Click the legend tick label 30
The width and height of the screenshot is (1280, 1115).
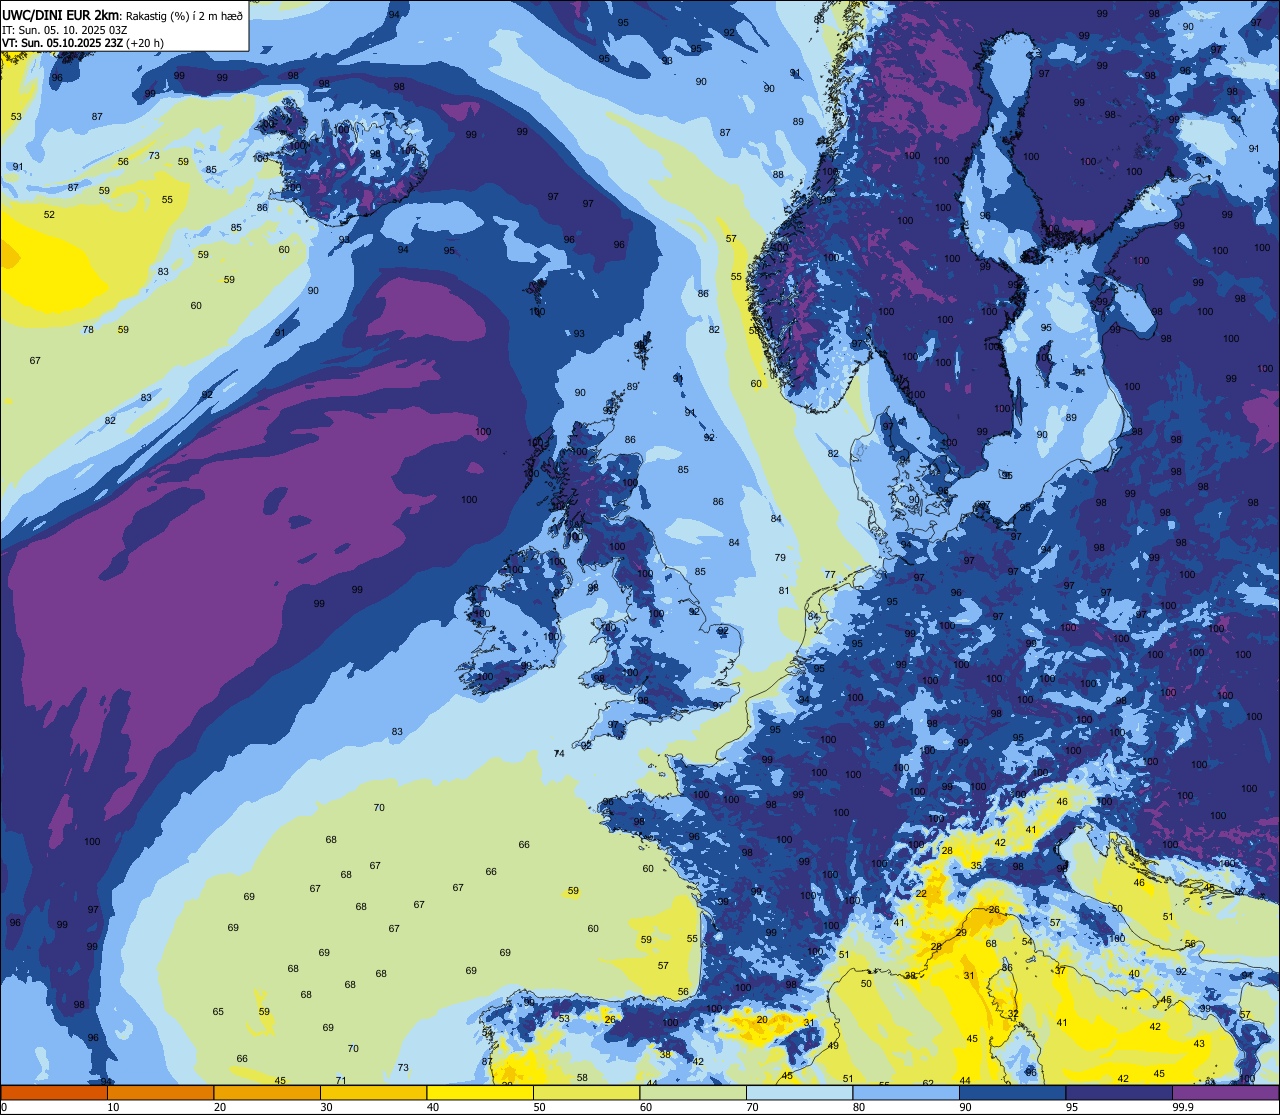(x=326, y=1107)
